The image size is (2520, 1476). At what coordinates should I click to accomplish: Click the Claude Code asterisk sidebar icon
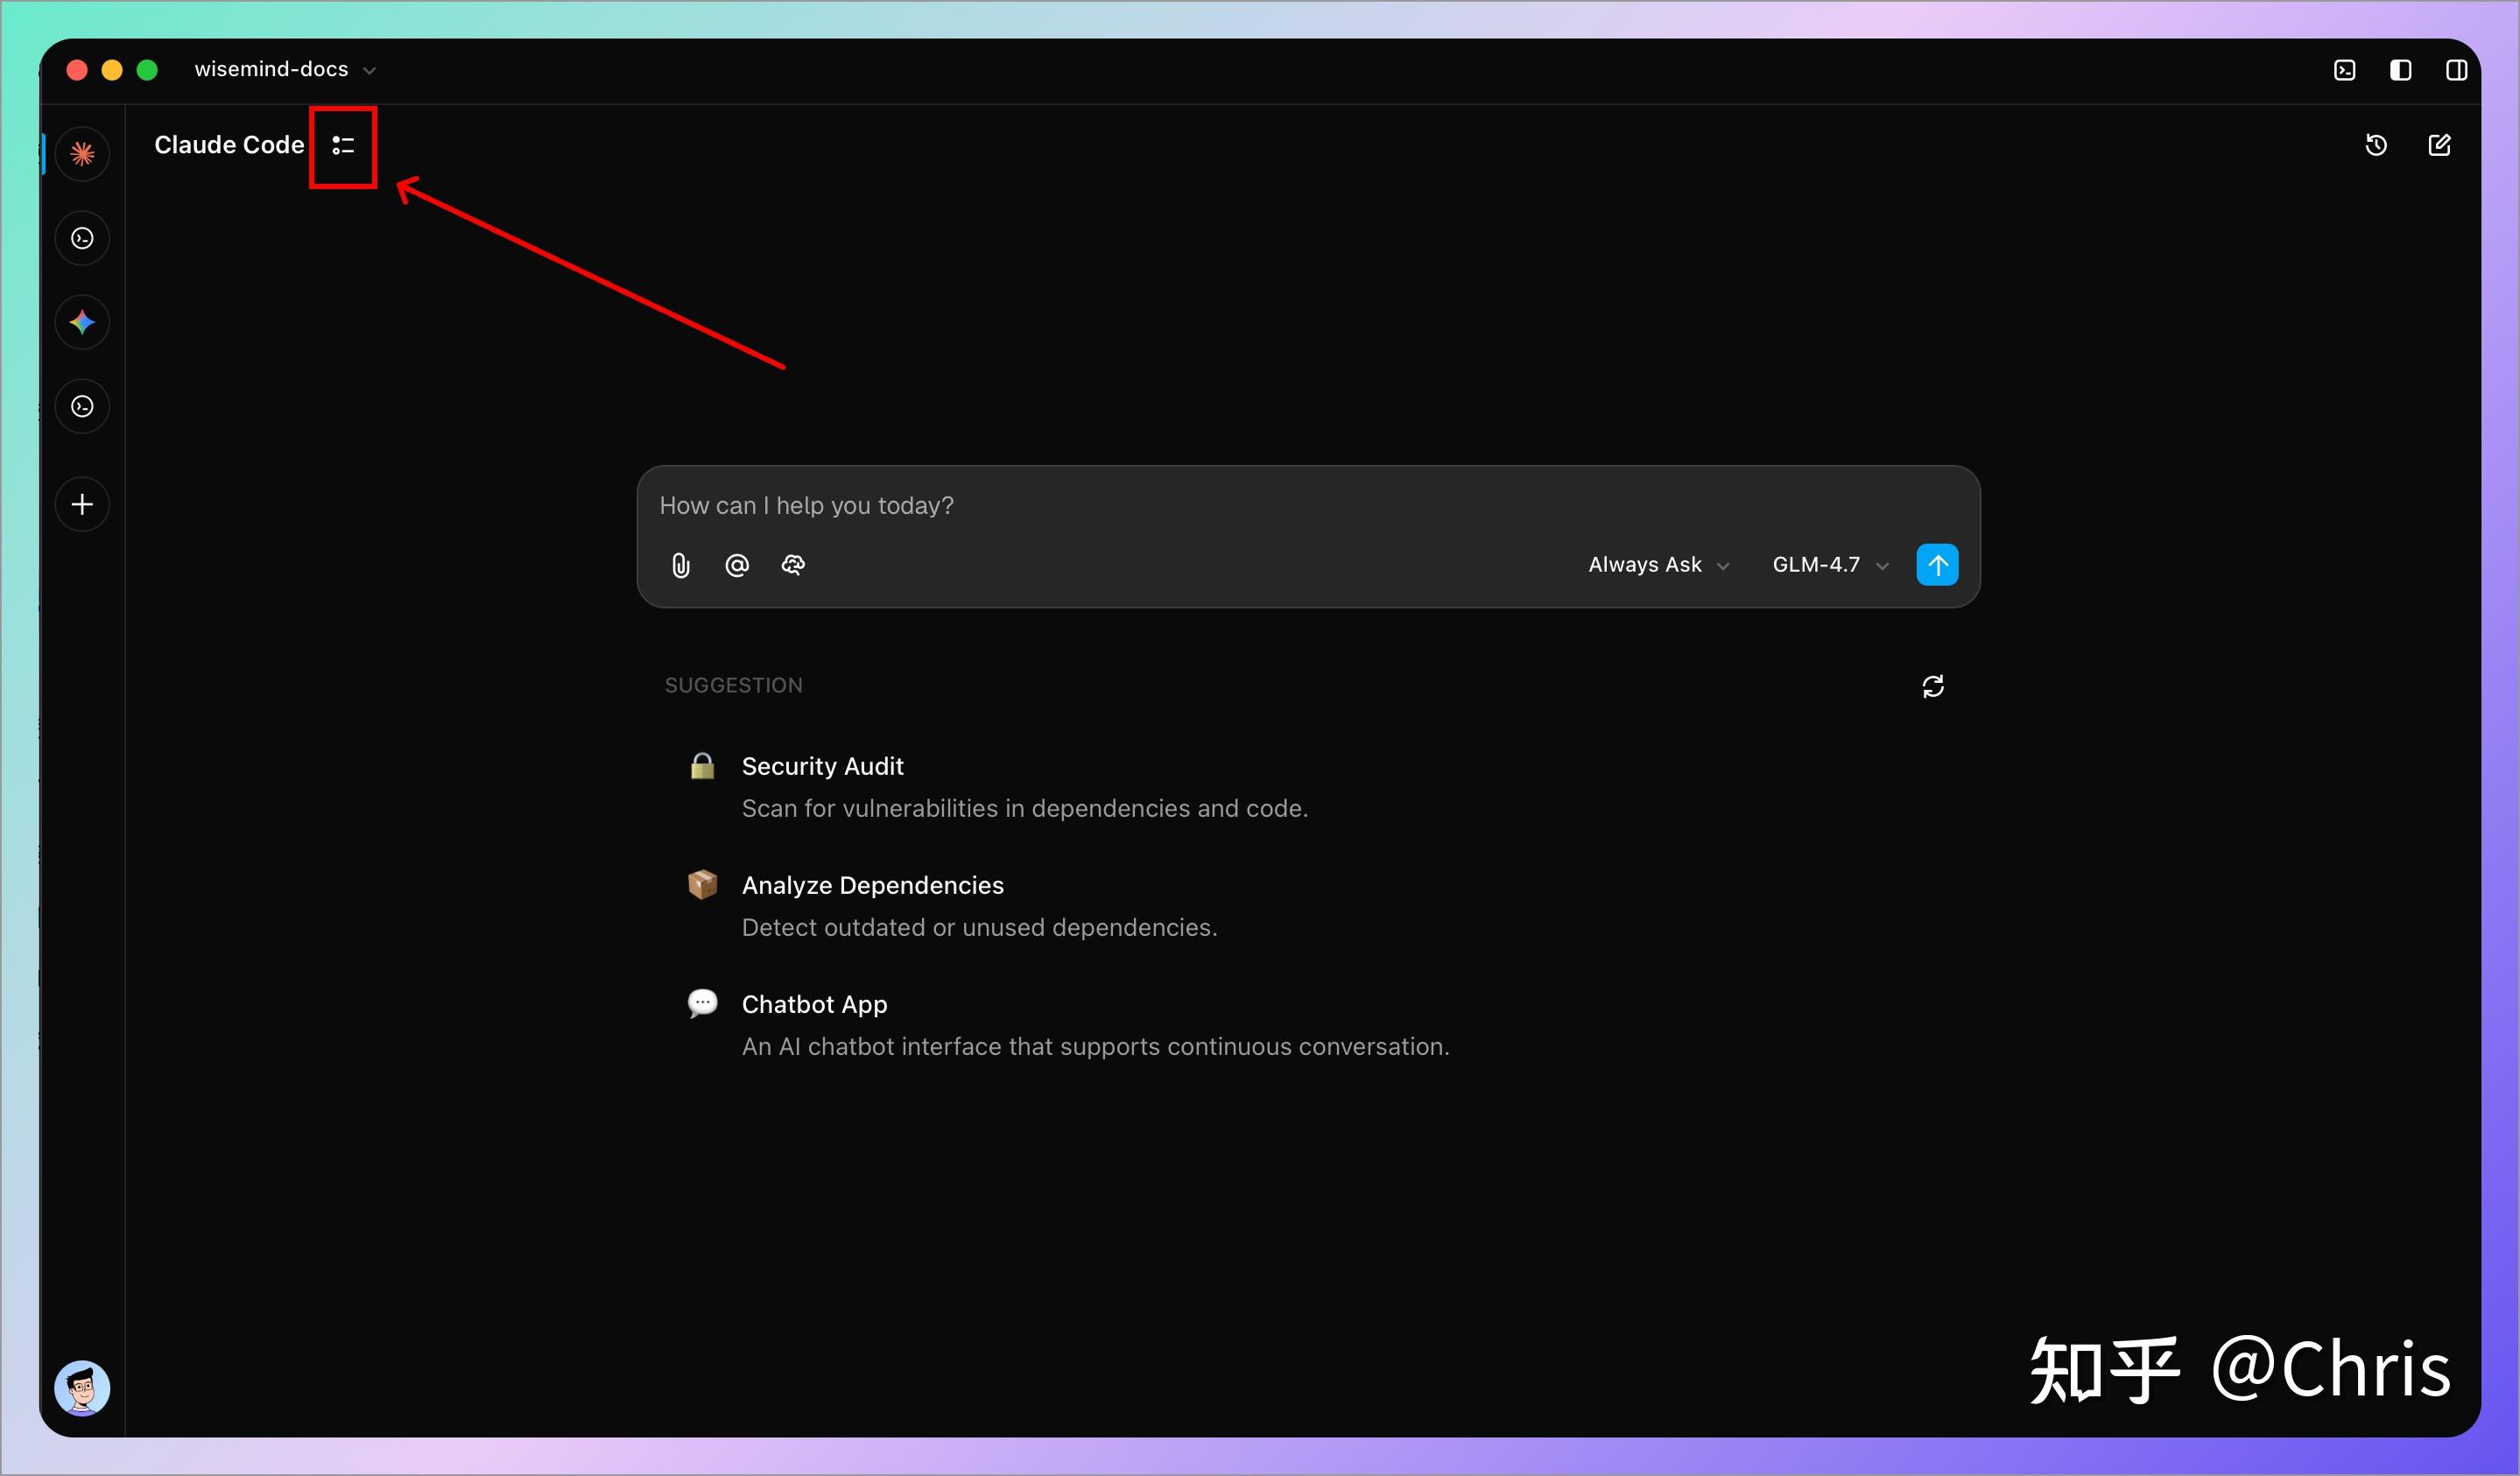(x=82, y=154)
